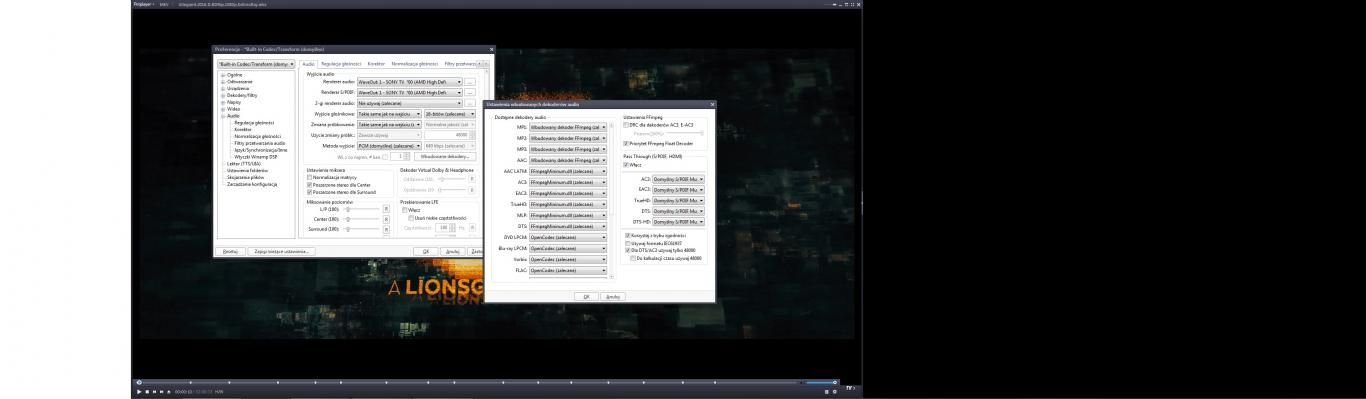Click OK in the Preferences window
Viewport: 1366px width, 399px height.
pos(426,251)
